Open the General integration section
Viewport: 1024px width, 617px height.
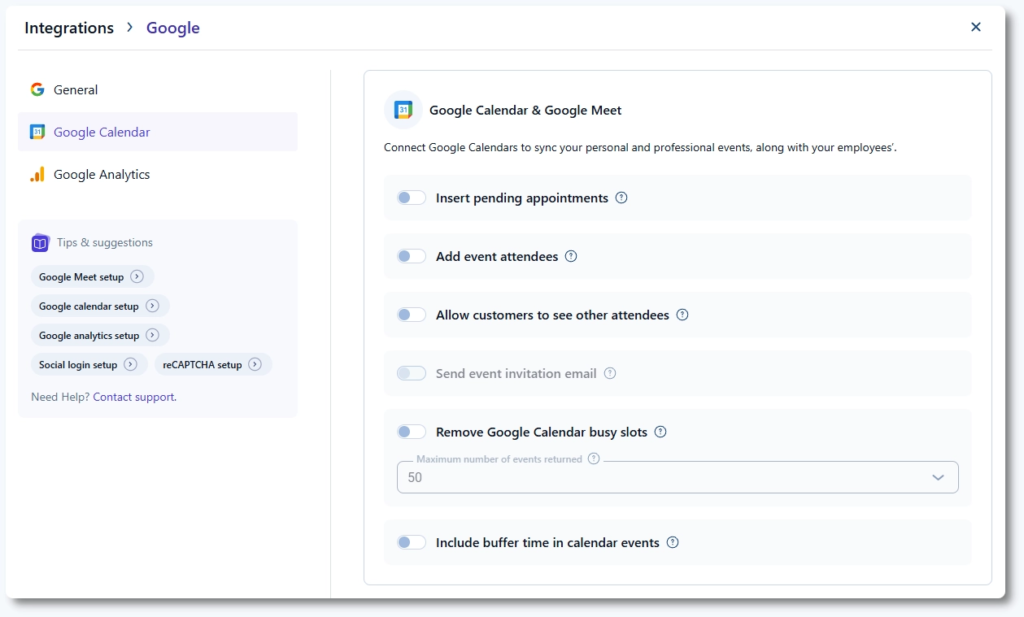[x=75, y=90]
